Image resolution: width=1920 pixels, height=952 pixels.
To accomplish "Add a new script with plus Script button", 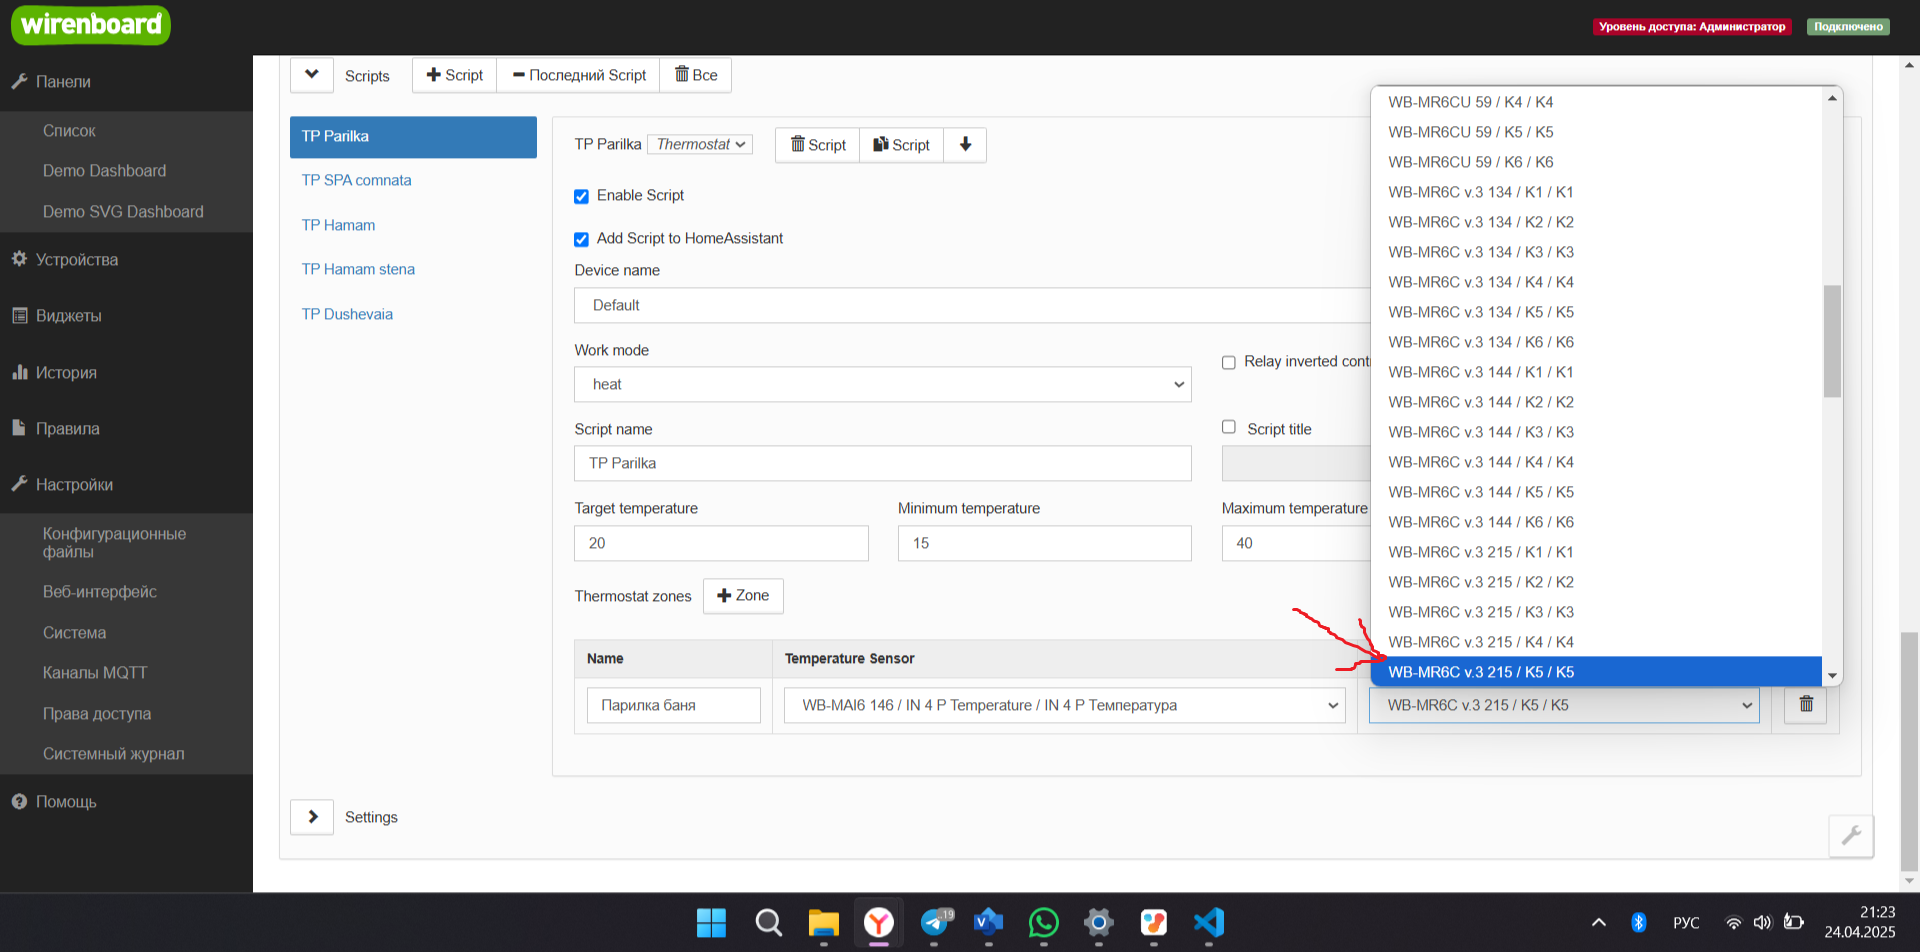I will click(x=455, y=75).
